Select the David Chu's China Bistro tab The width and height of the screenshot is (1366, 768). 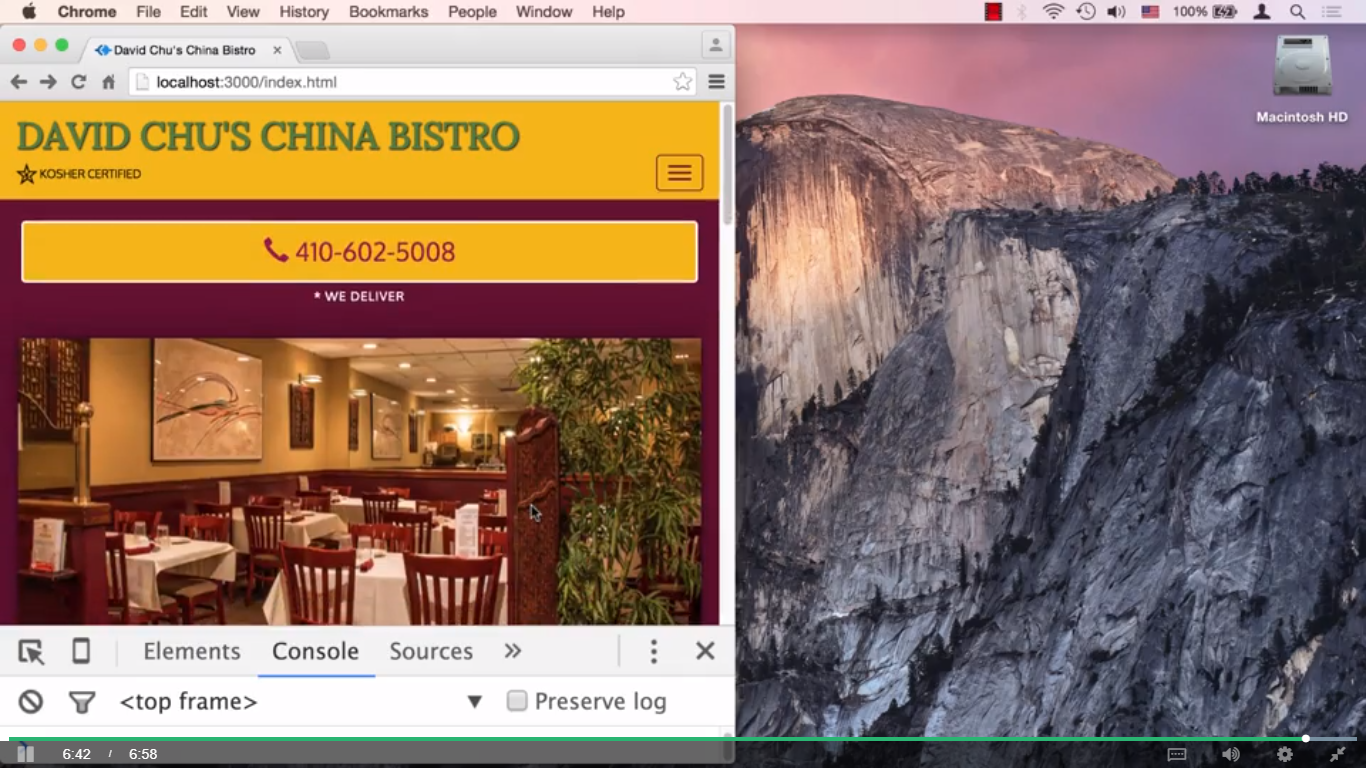coord(185,50)
